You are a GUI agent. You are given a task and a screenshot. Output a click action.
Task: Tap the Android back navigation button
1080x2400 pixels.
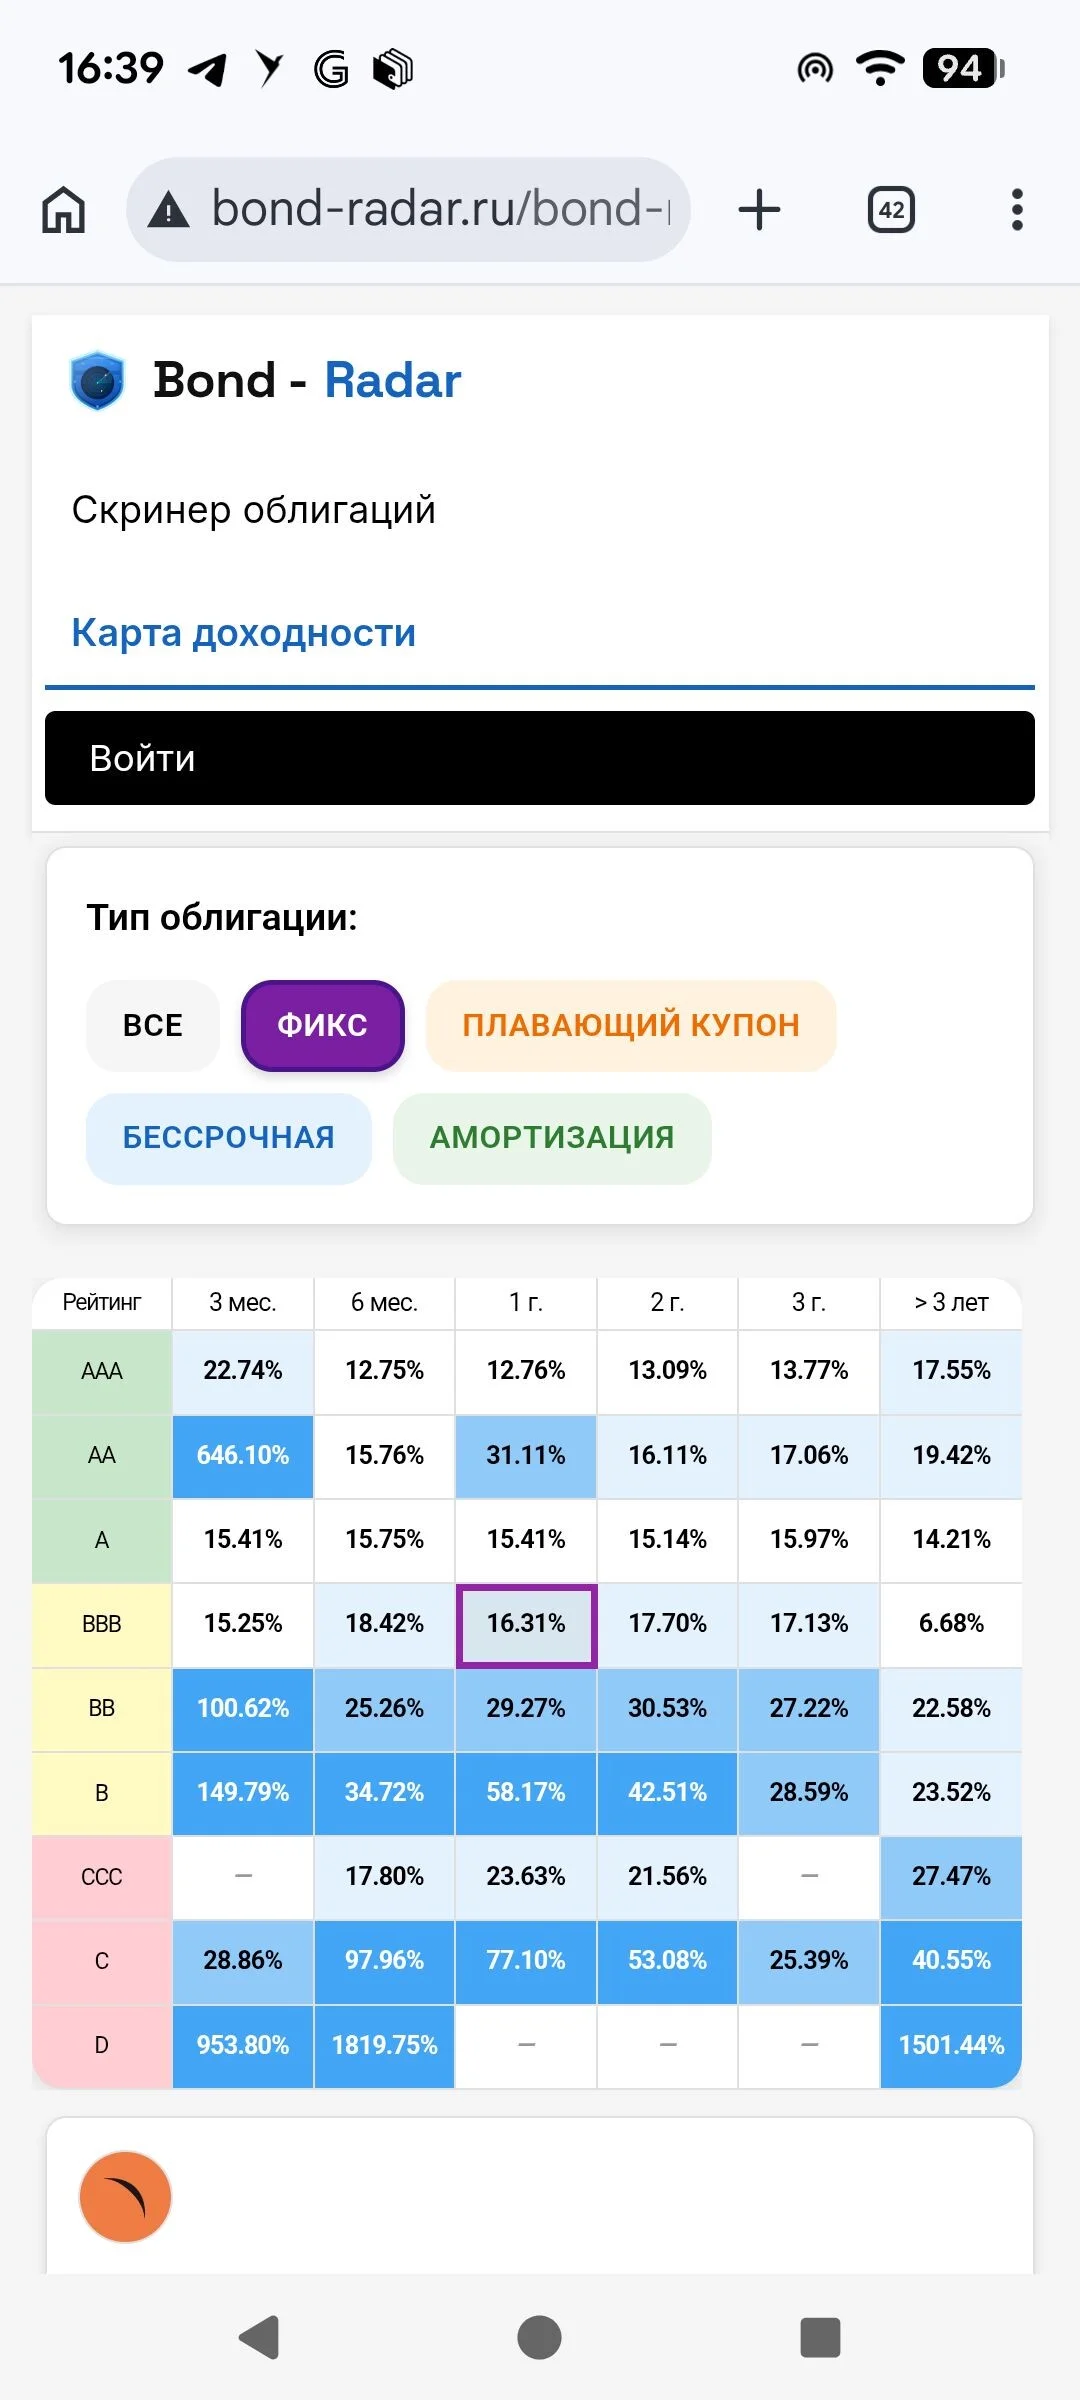pos(259,2337)
